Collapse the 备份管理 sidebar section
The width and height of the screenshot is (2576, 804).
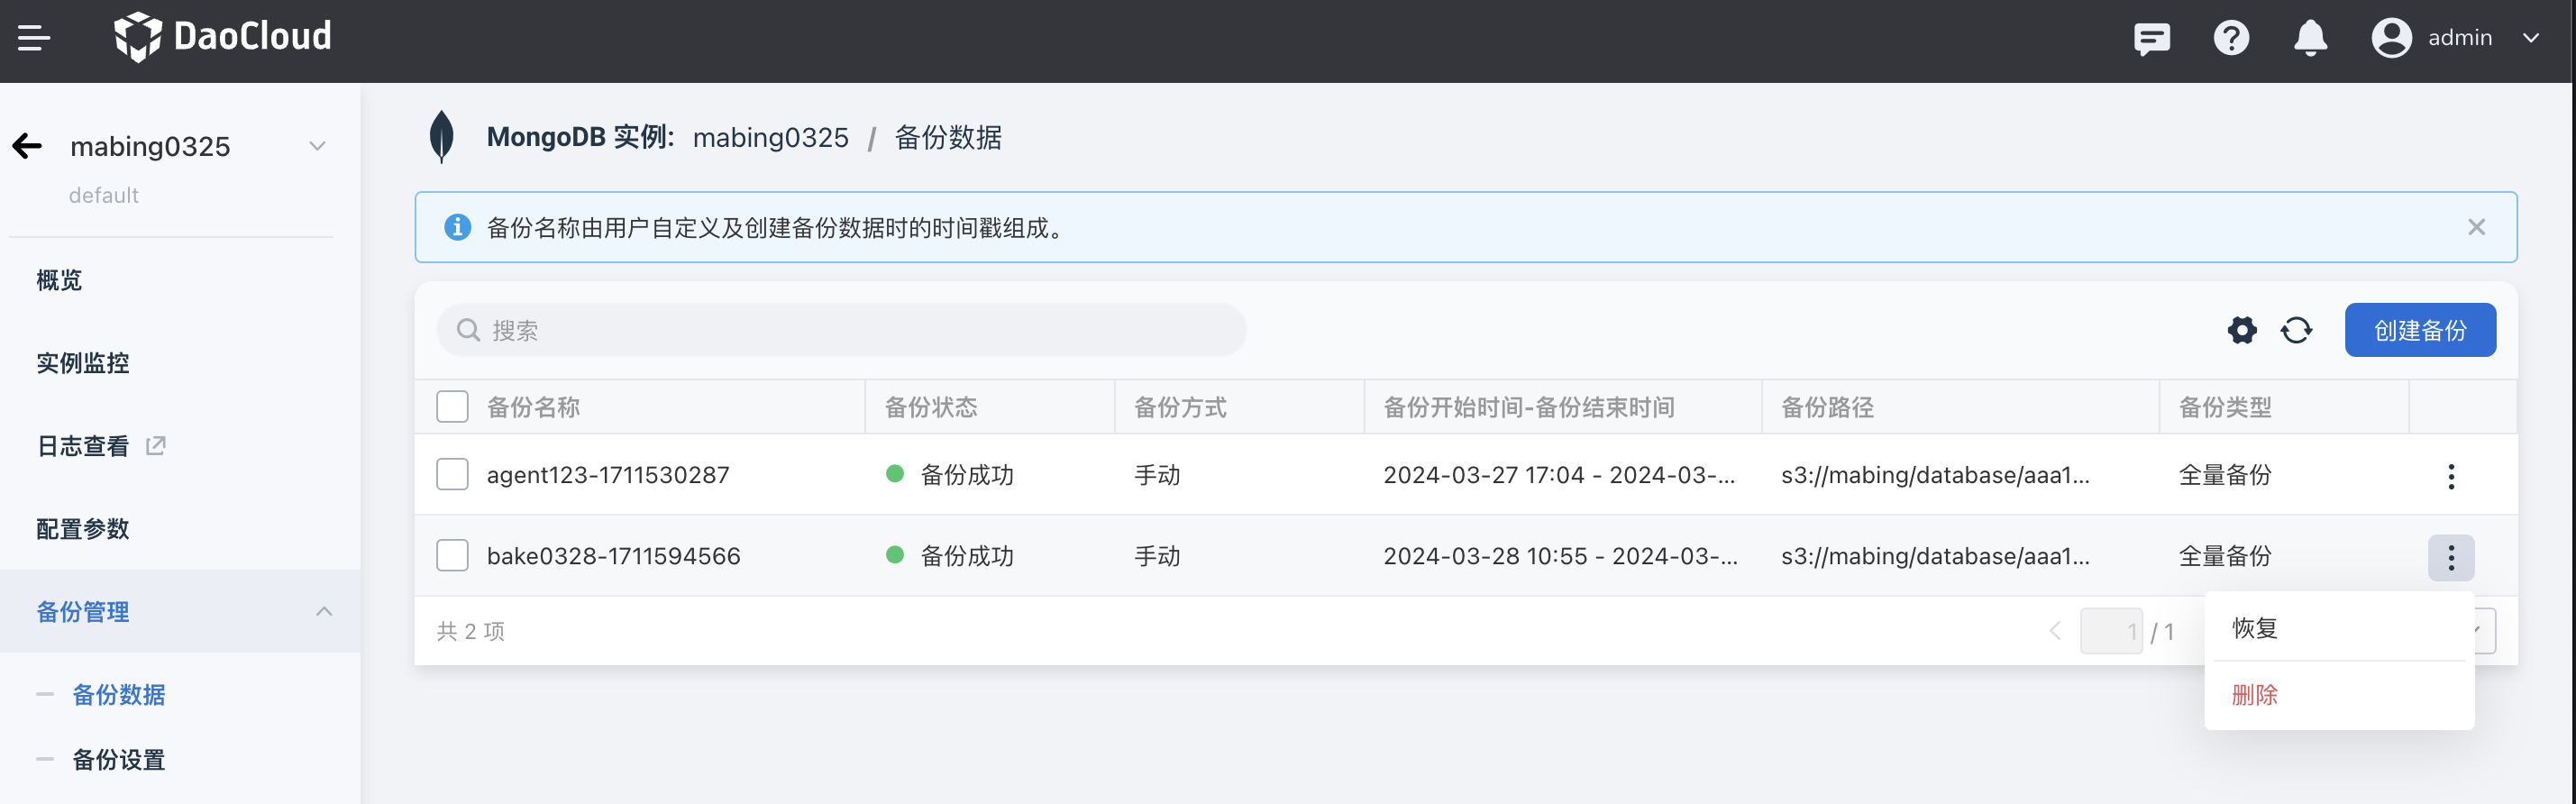click(x=323, y=611)
